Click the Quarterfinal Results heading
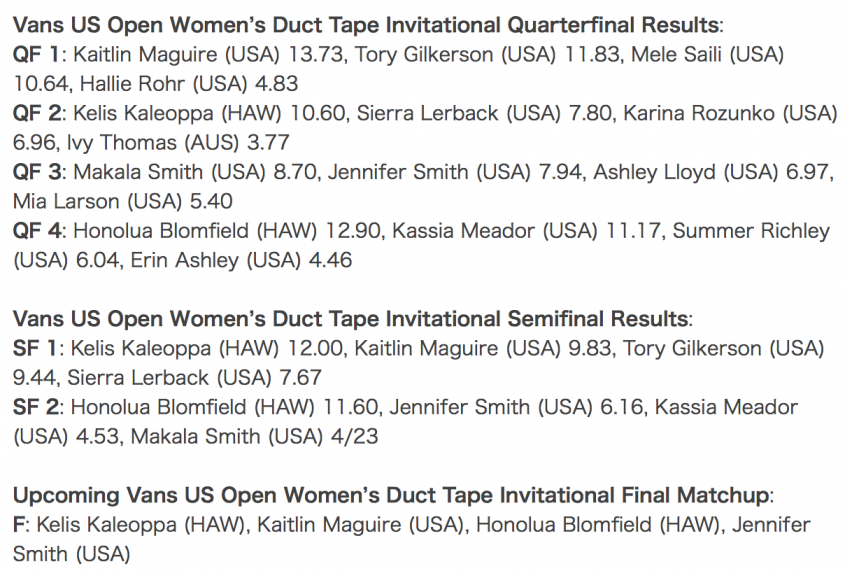The width and height of the screenshot is (845, 571). click(x=368, y=25)
